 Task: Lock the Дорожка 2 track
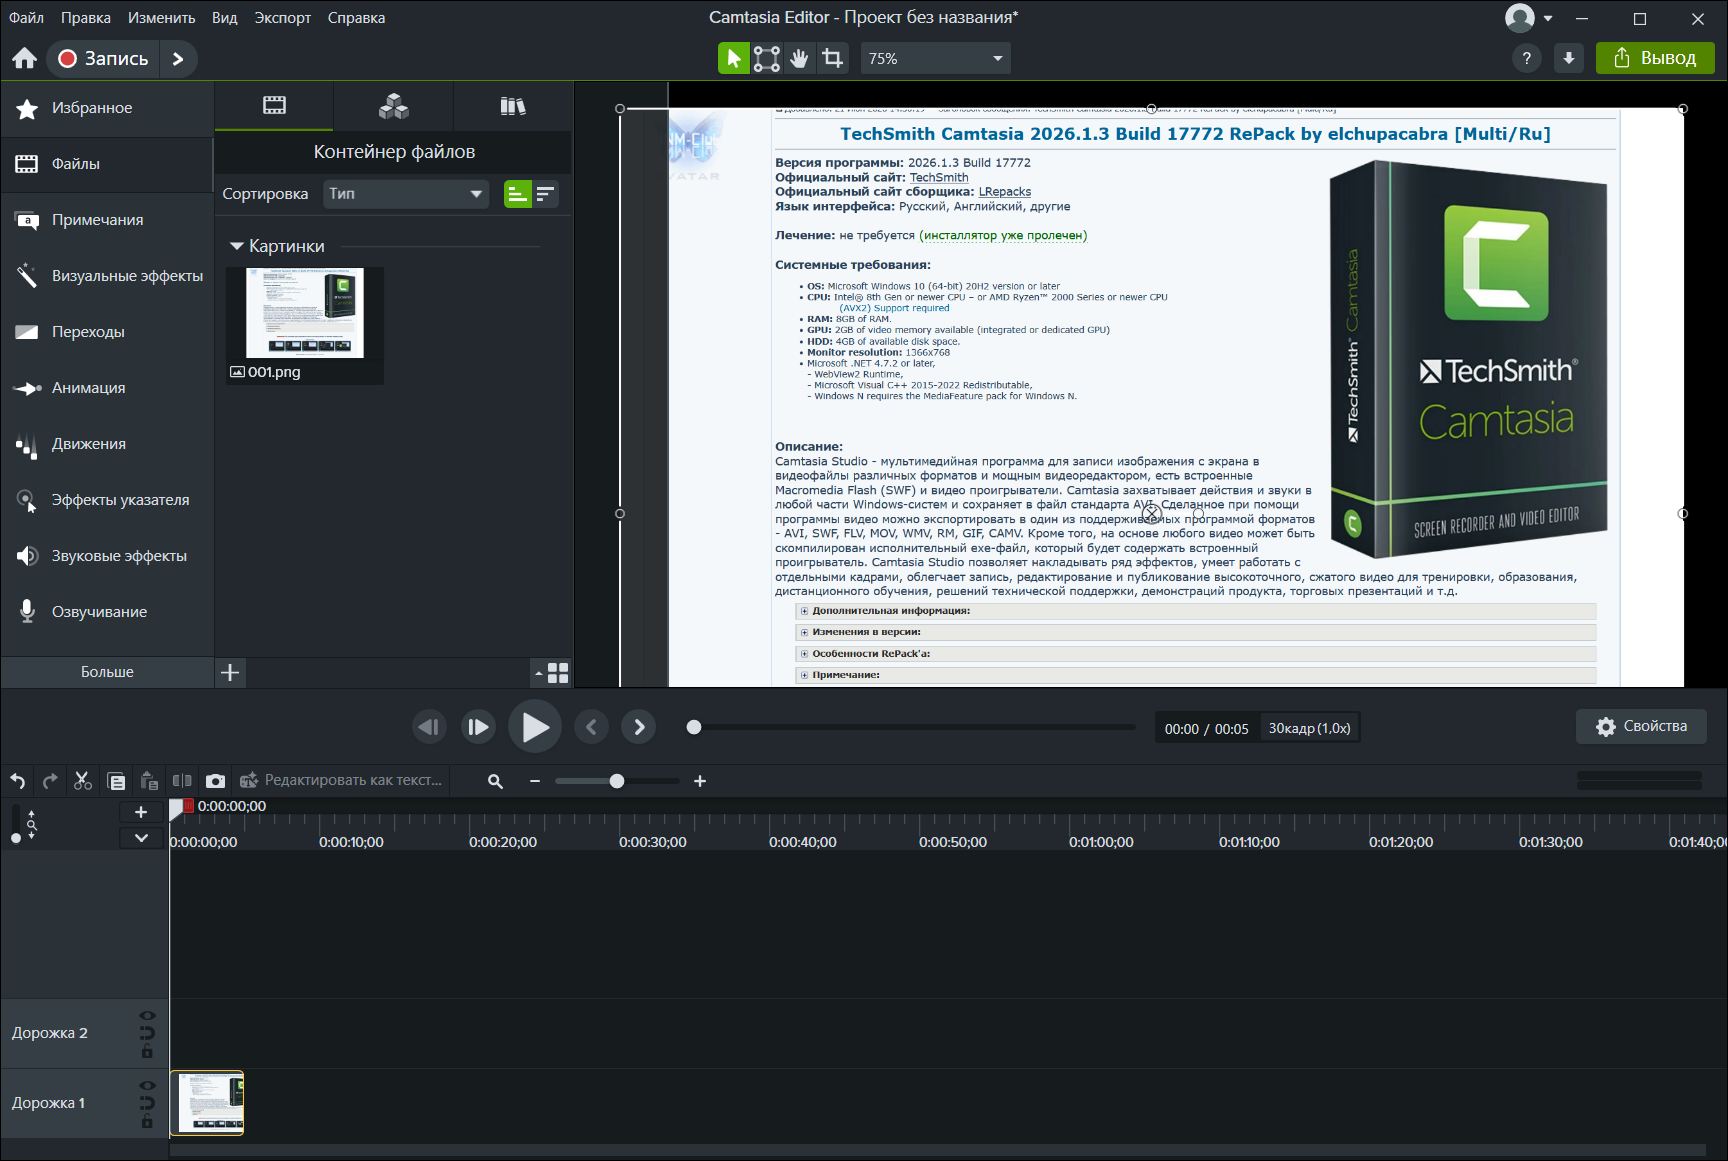pos(147,1051)
